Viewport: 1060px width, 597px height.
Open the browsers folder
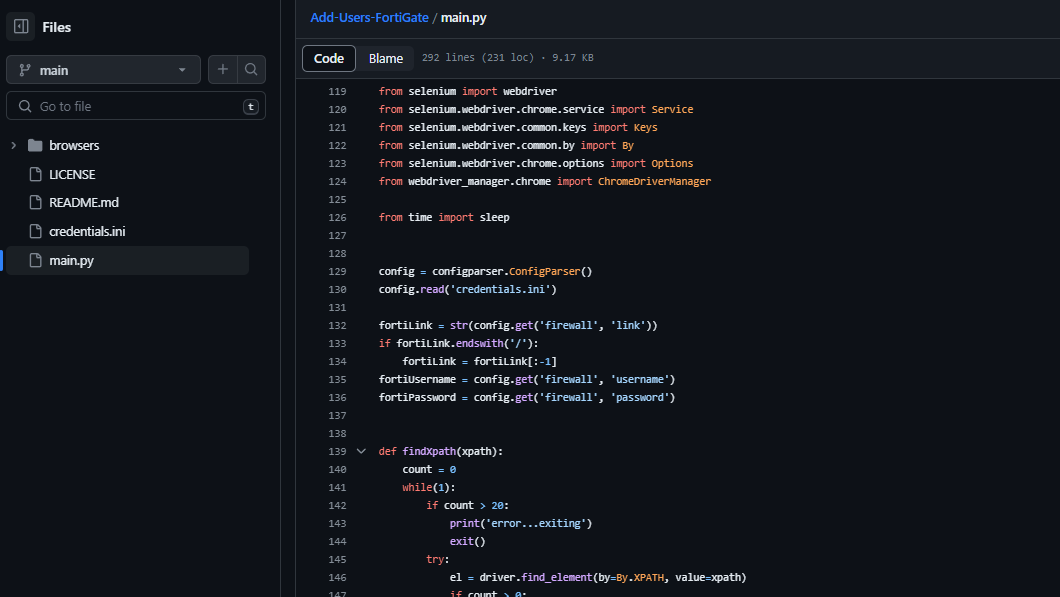coord(74,145)
